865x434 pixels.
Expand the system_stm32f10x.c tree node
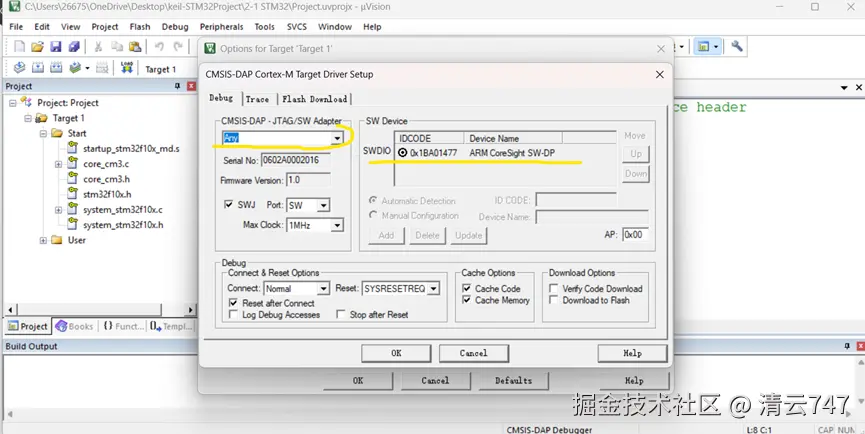point(58,210)
